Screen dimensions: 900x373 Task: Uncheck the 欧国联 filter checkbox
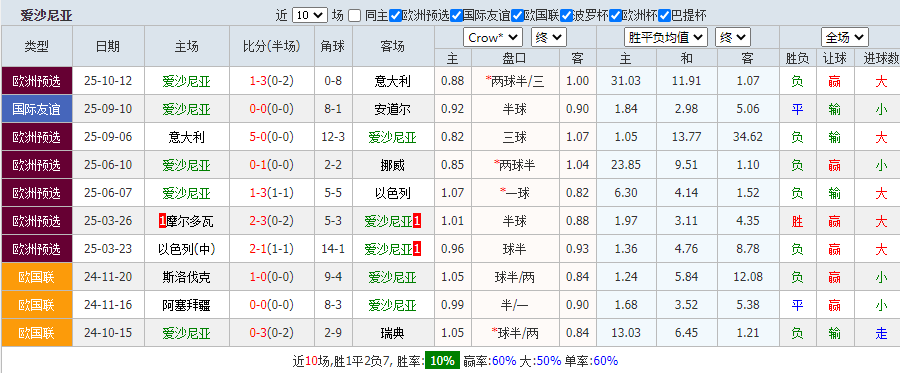[x=518, y=15]
